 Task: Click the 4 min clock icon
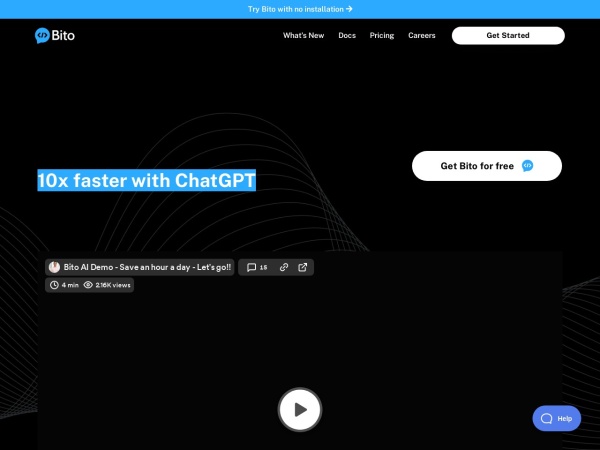coord(54,285)
